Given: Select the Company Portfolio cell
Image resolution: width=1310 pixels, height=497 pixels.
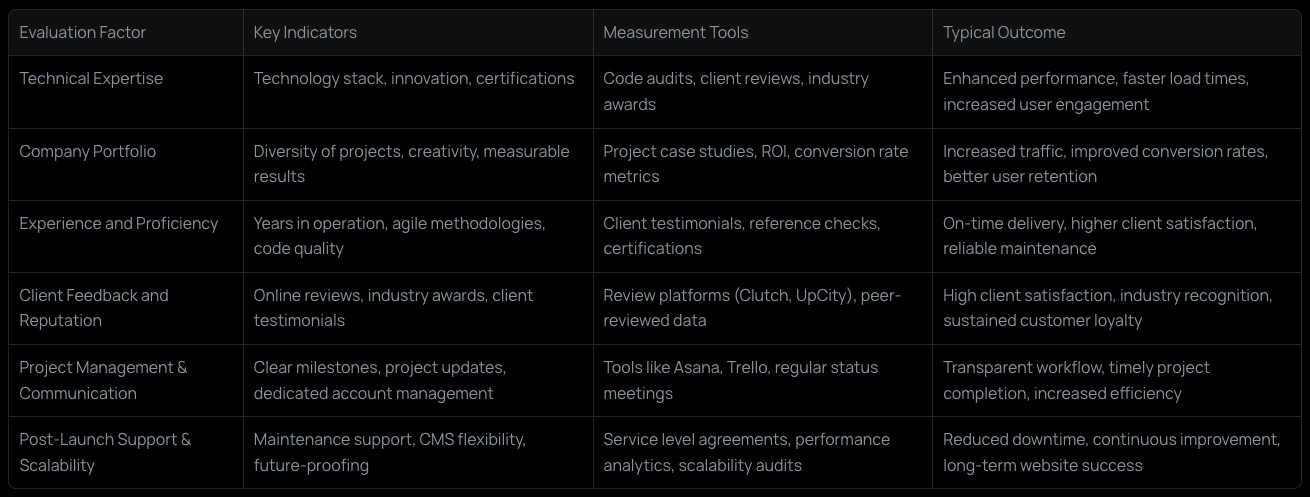Looking at the screenshot, I should (126, 164).
